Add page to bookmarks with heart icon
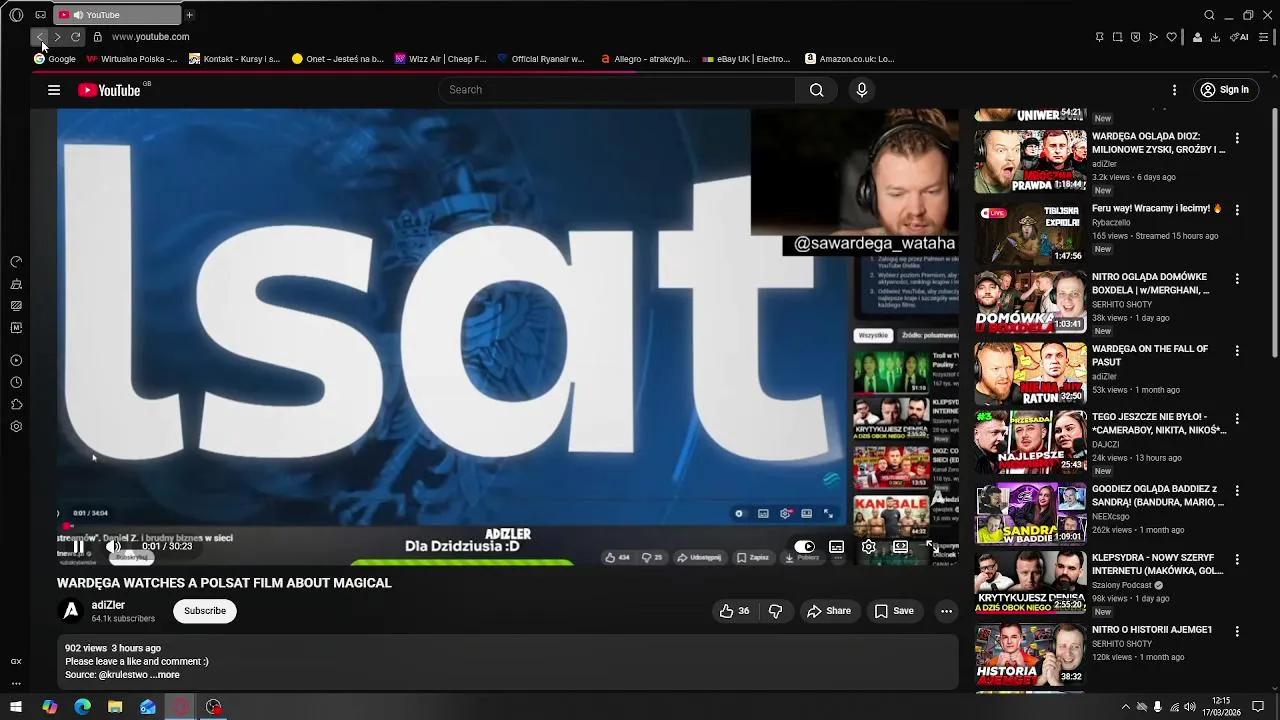Viewport: 1280px width, 720px height. (1171, 37)
